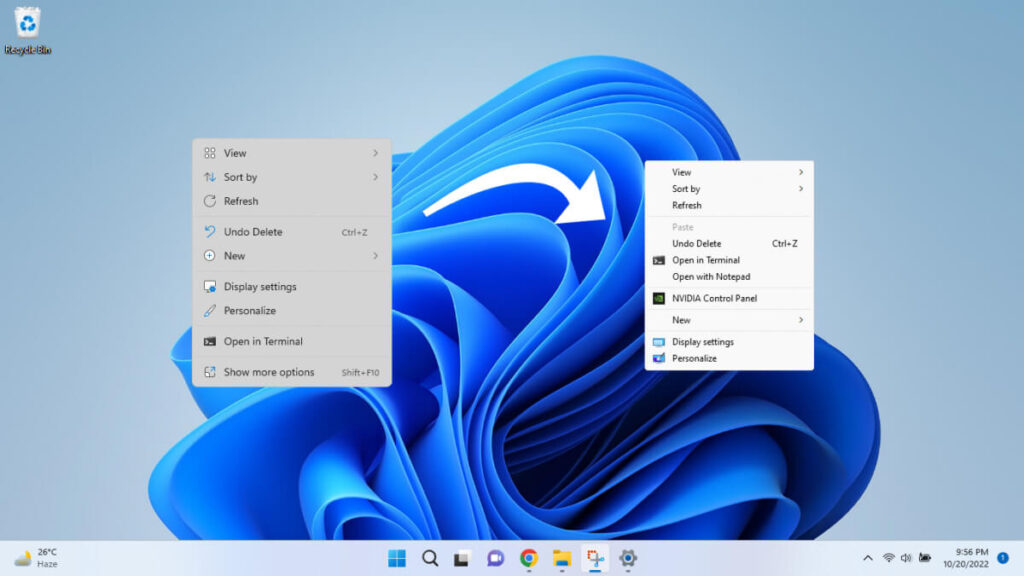Click the Wi-Fi icon in the system tray
Viewport: 1024px width, 576px height.
888,559
